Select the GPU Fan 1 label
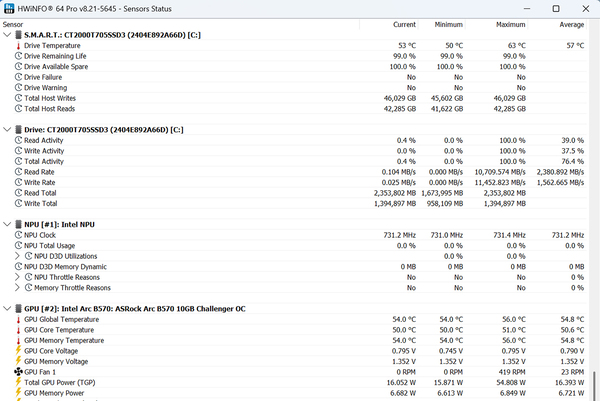Viewport: 600px width, 401px height. pos(40,372)
